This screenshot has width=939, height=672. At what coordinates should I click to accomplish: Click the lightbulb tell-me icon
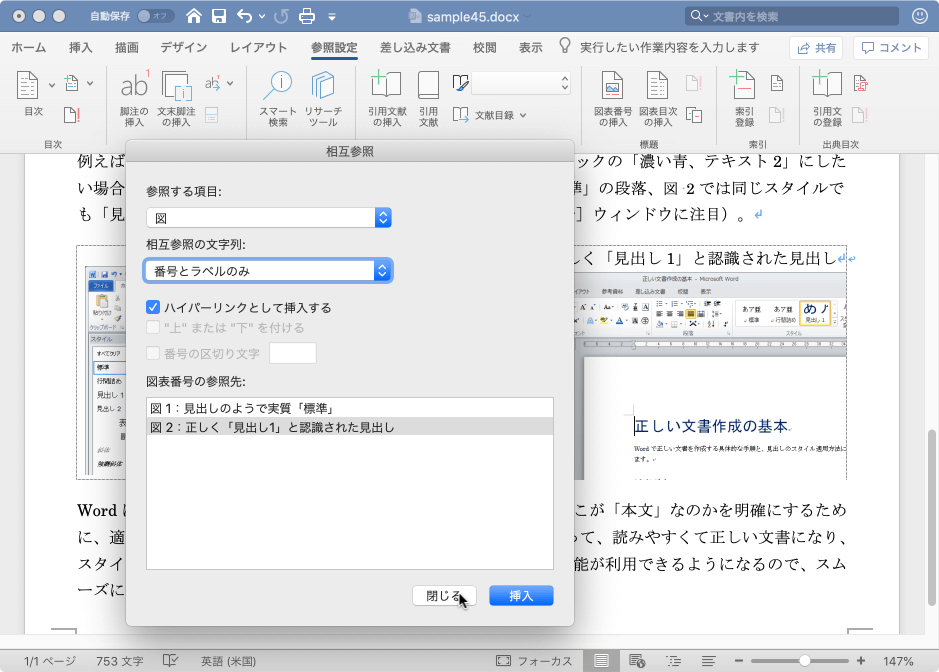point(565,46)
